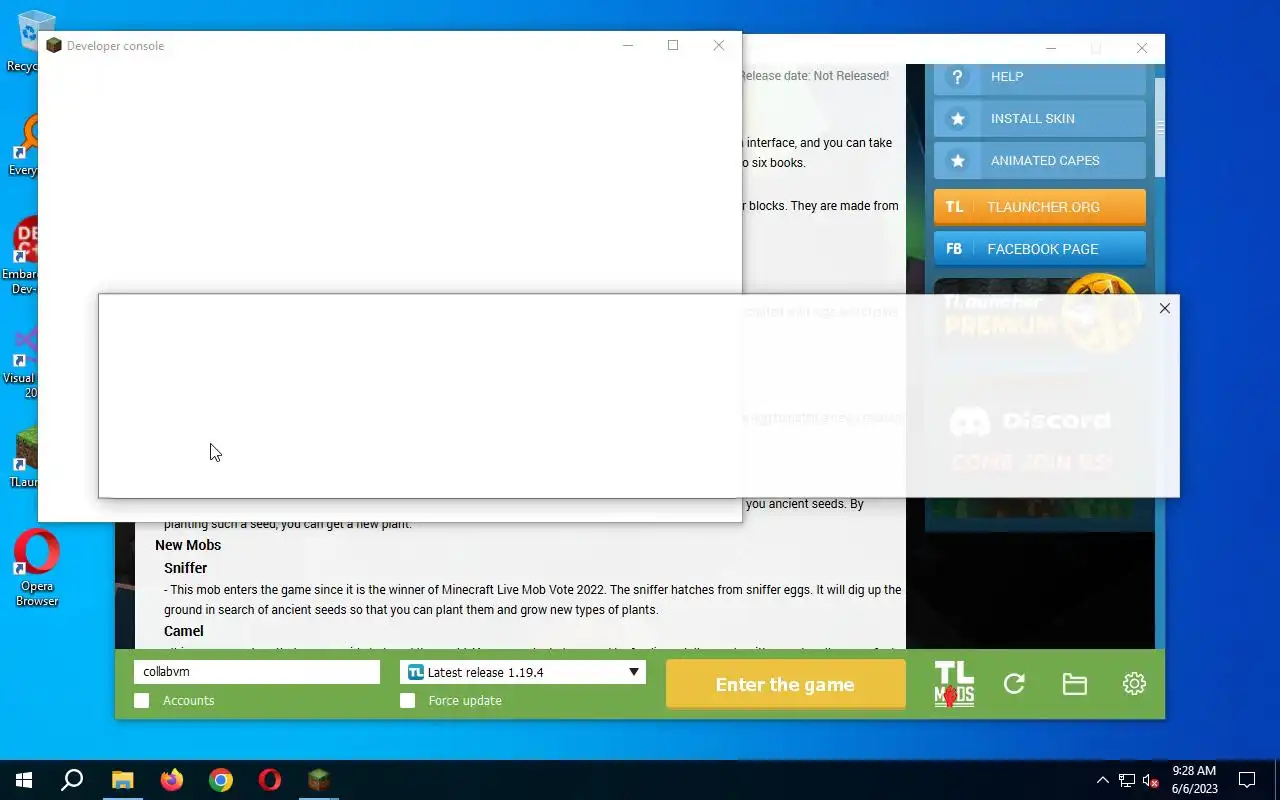Image resolution: width=1280 pixels, height=800 pixels.
Task: Click the Camel heading text
Action: [184, 631]
